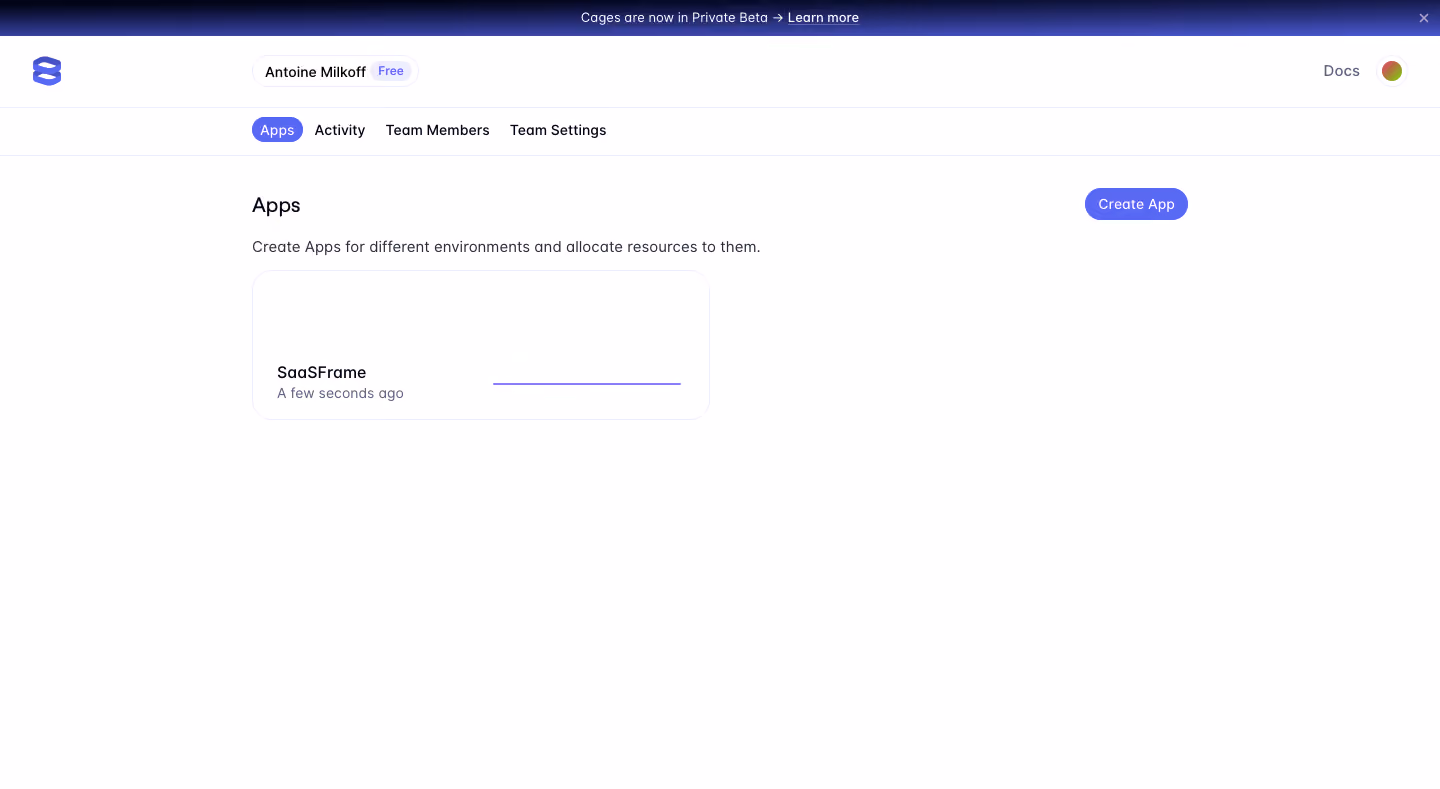Click the Apps page heading
The image size is (1440, 789).
(276, 205)
